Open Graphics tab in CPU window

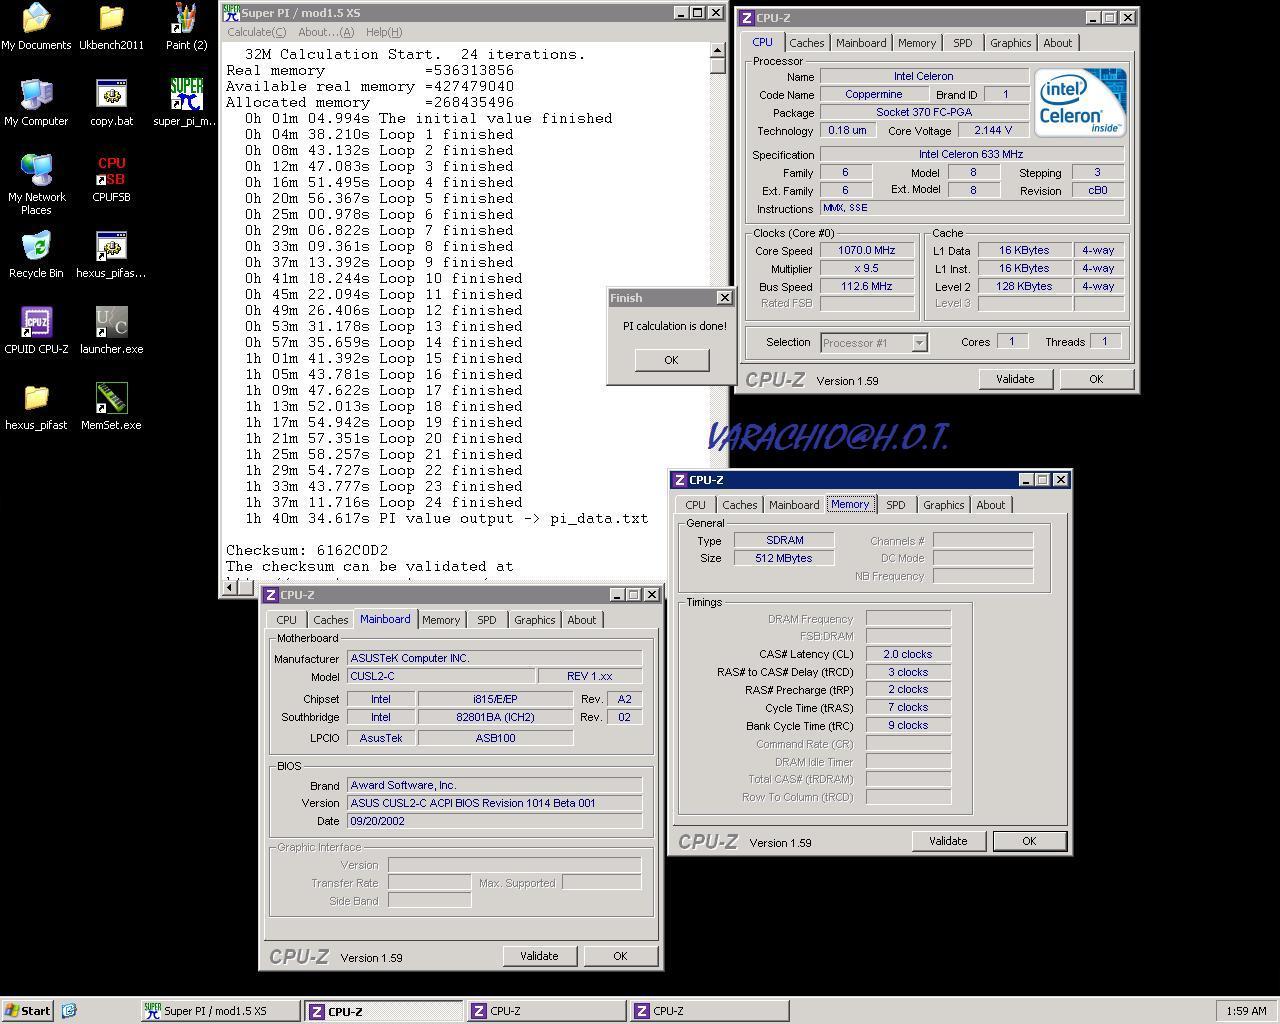coord(1010,43)
